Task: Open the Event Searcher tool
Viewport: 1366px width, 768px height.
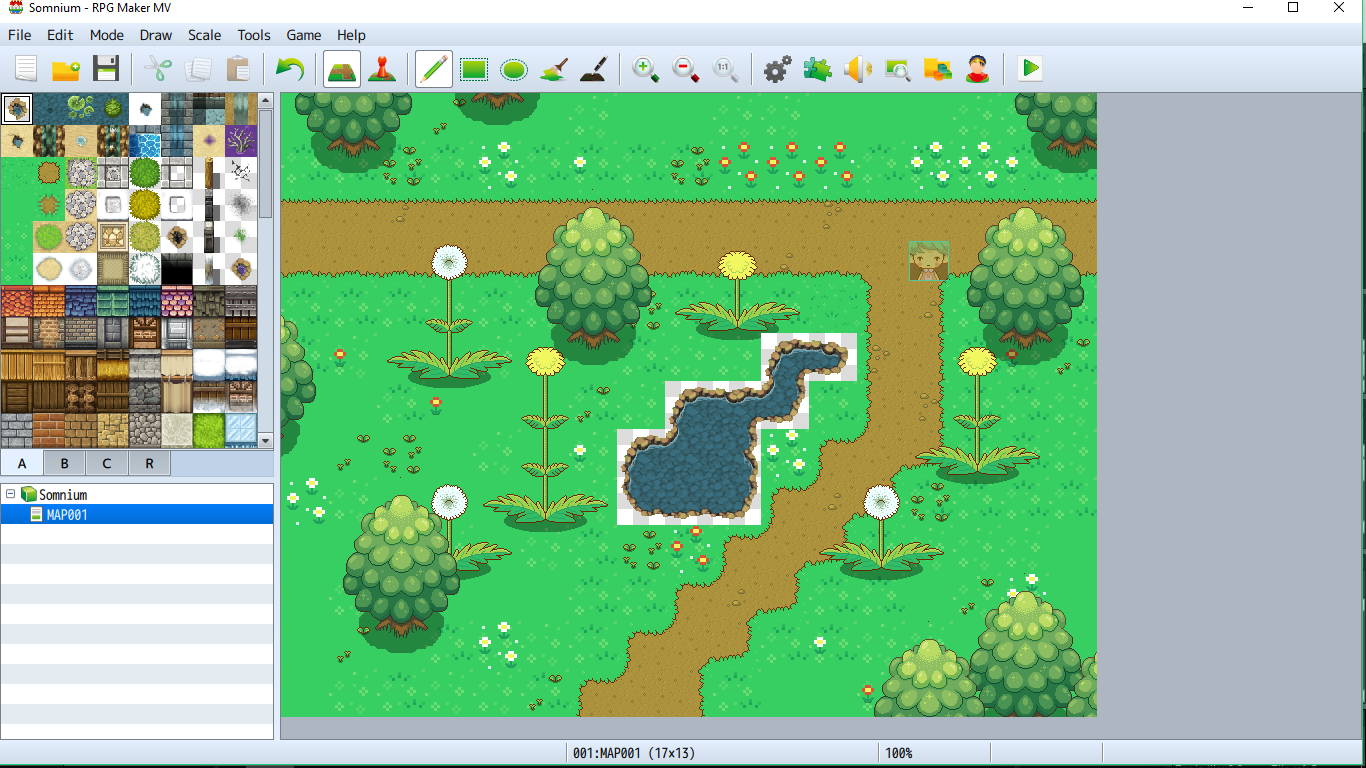Action: pos(898,69)
